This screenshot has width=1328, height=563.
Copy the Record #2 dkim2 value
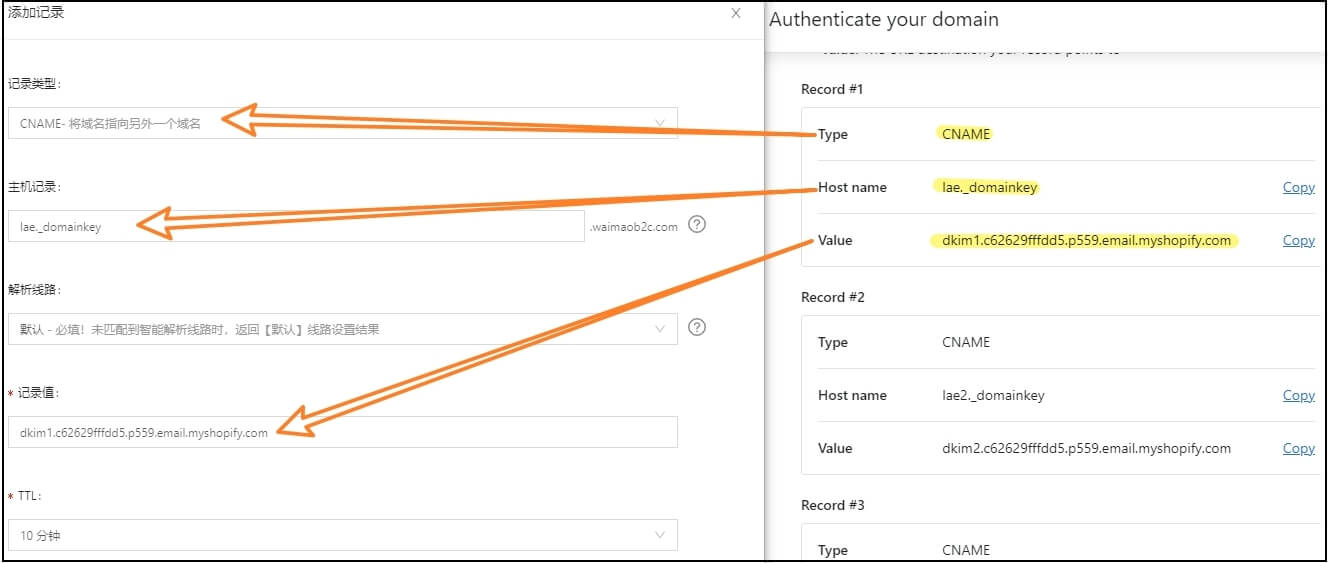[x=1298, y=448]
